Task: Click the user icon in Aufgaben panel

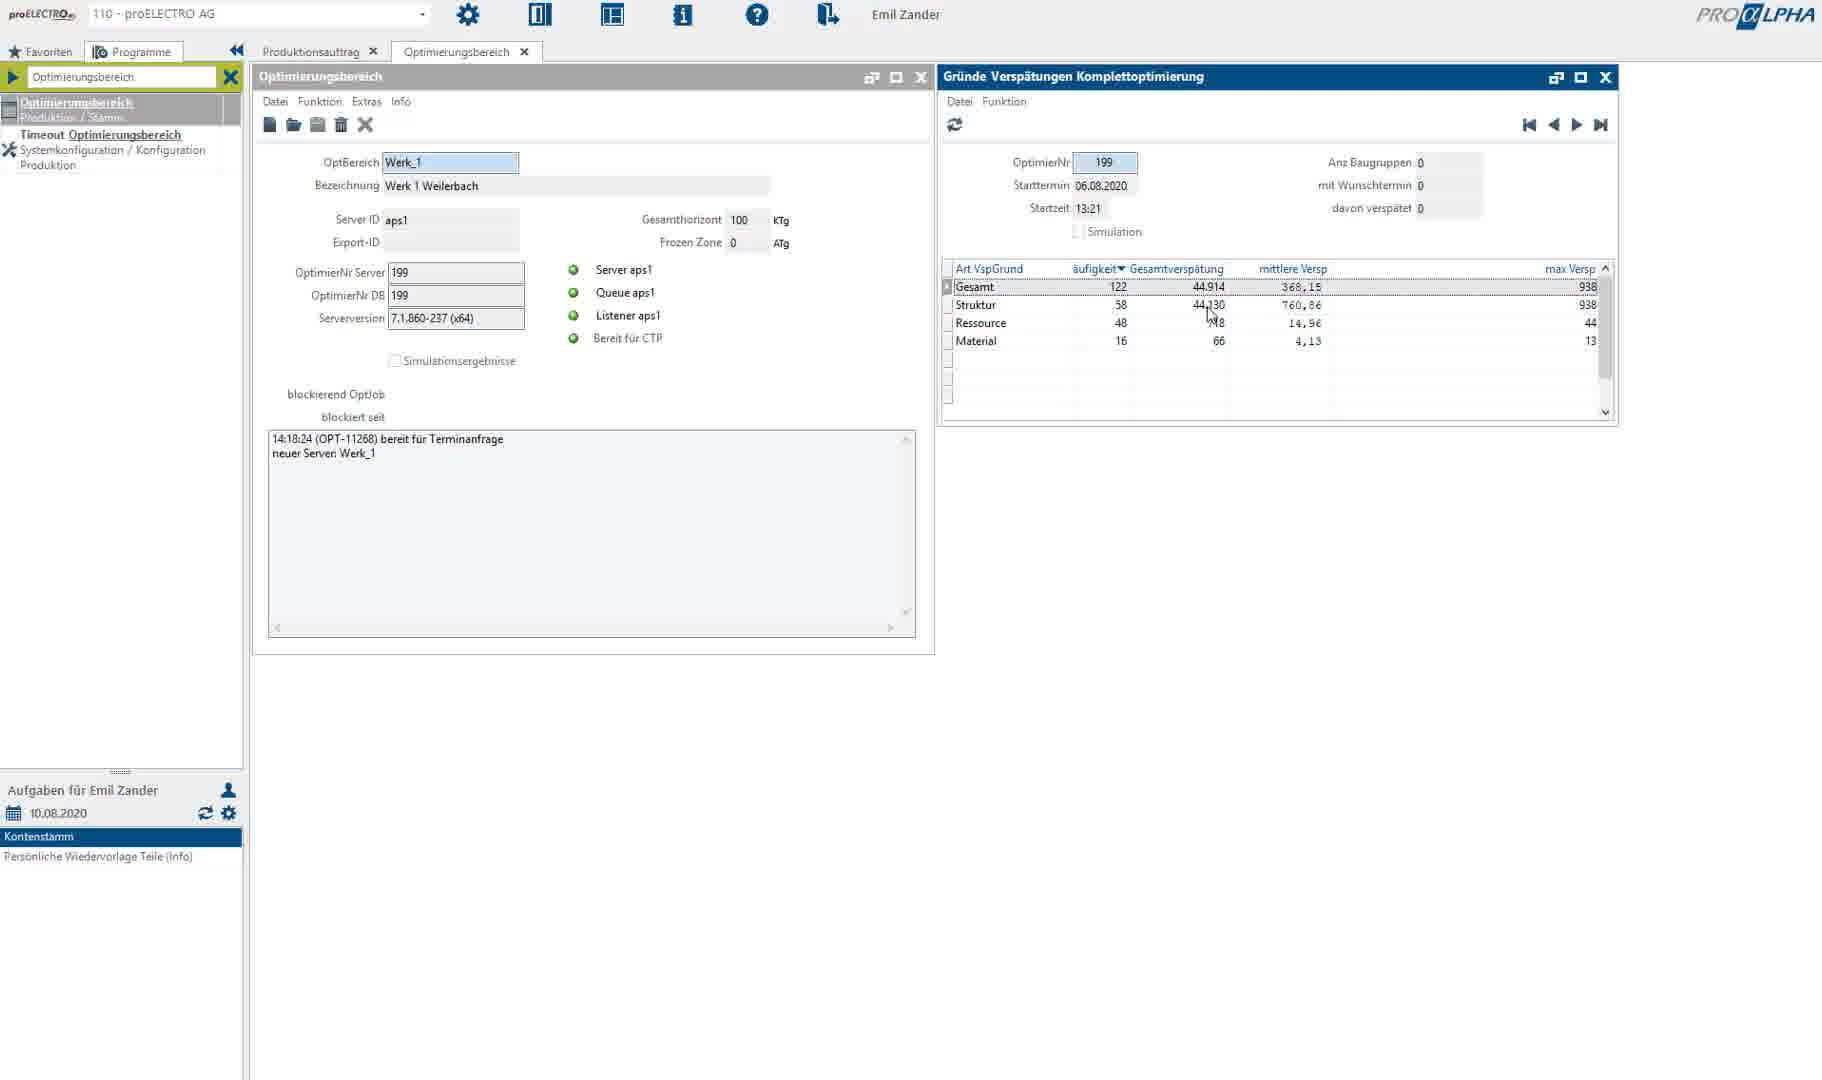Action: 228,790
